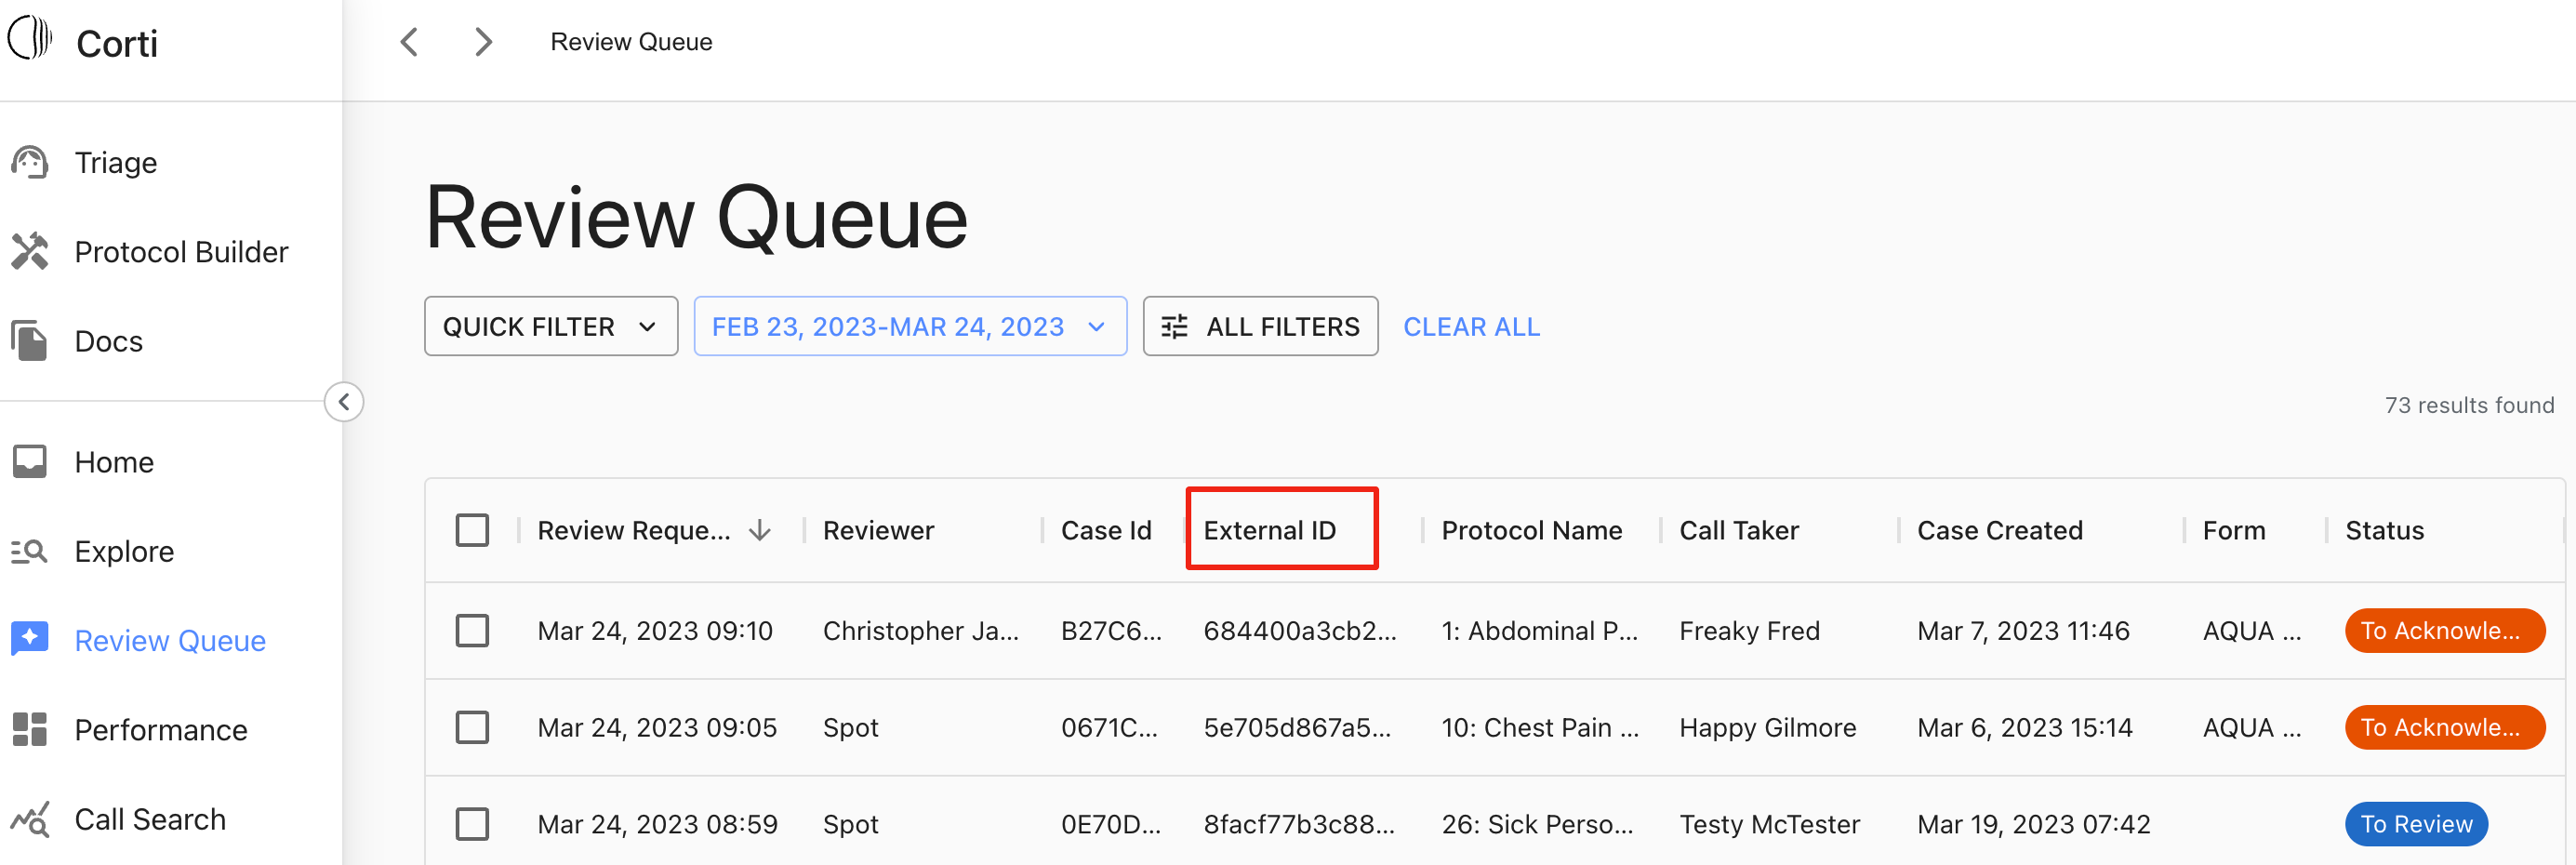This screenshot has height=865, width=2576.
Task: Click the blue To Review status badge
Action: pyautogui.click(x=2415, y=824)
